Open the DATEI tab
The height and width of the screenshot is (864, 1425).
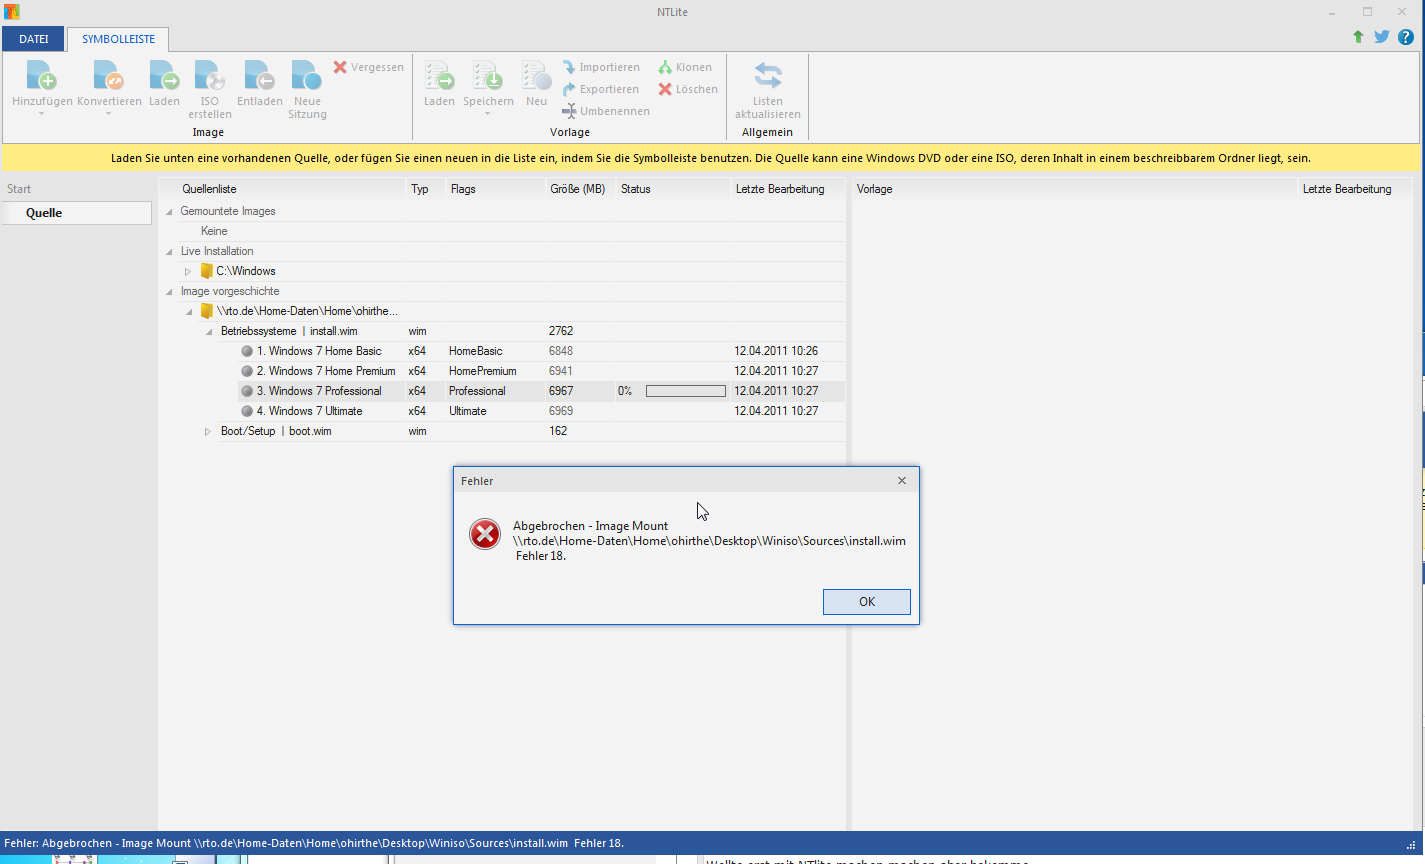pyautogui.click(x=34, y=39)
